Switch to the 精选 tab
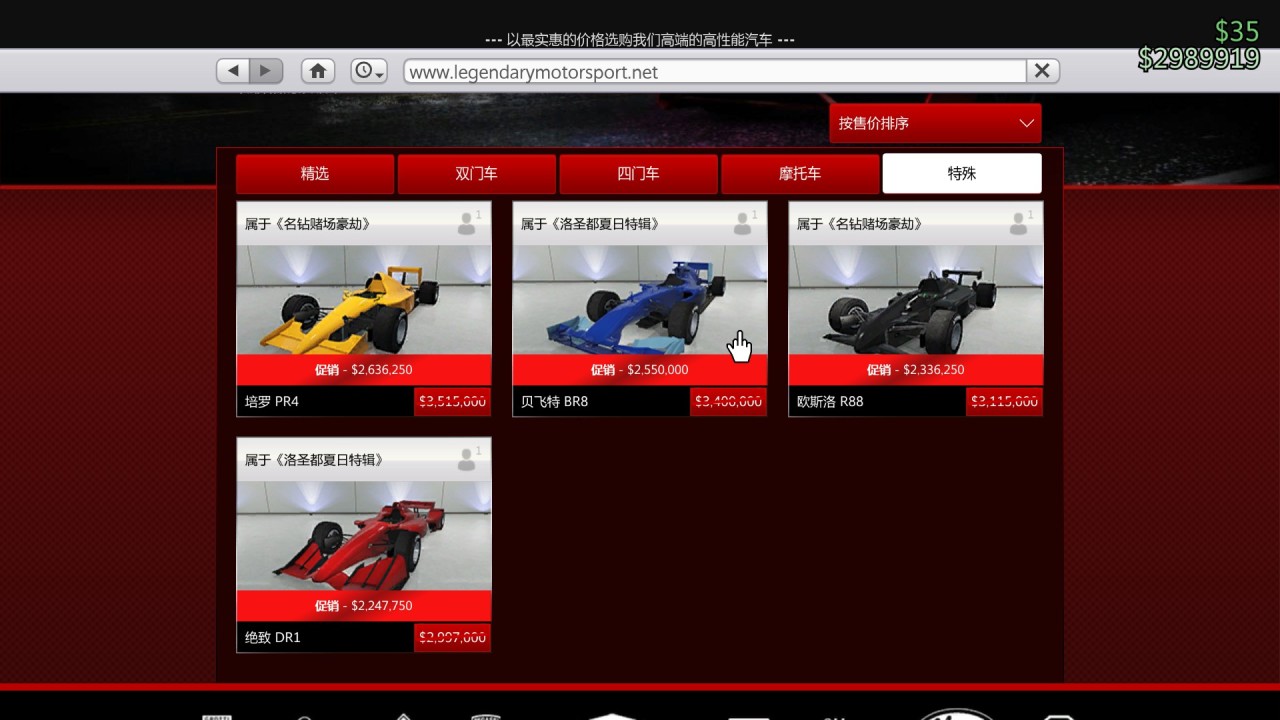This screenshot has width=1280, height=720. (x=315, y=173)
